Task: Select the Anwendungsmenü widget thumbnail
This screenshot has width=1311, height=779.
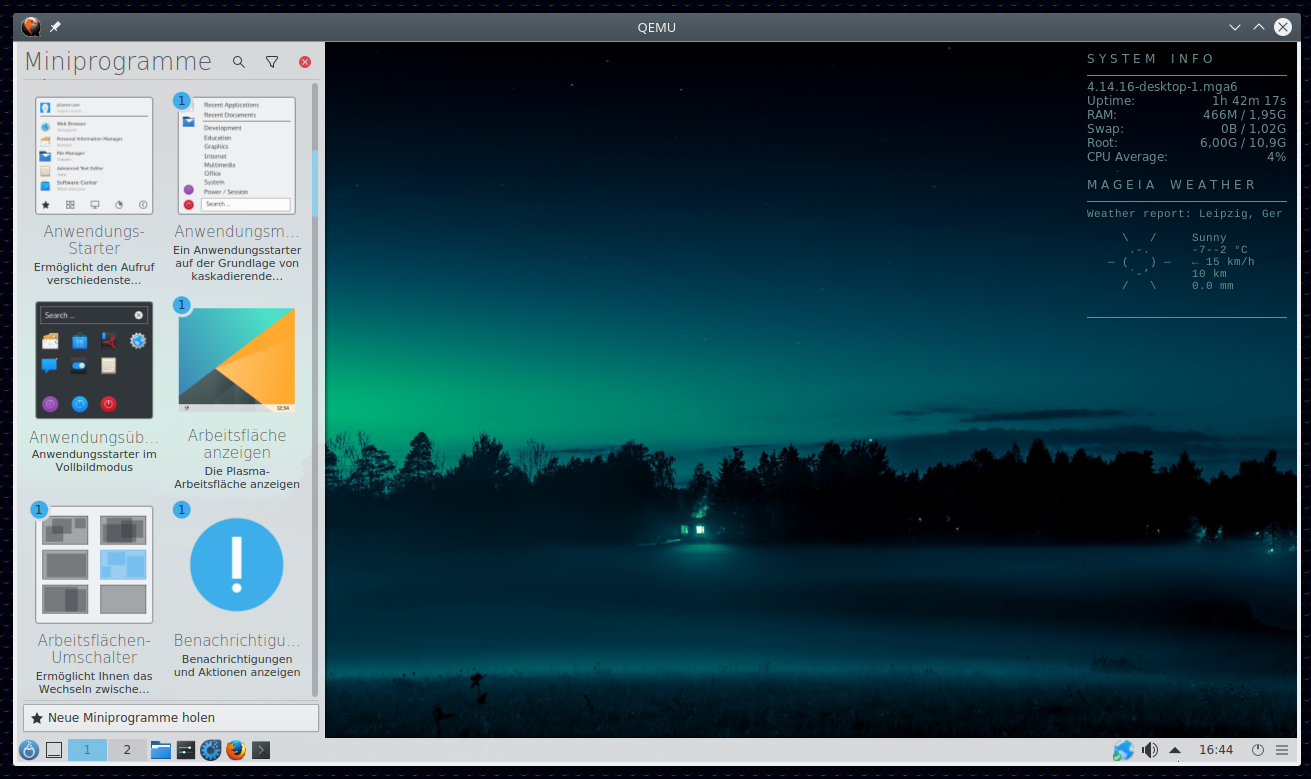Action: click(237, 156)
